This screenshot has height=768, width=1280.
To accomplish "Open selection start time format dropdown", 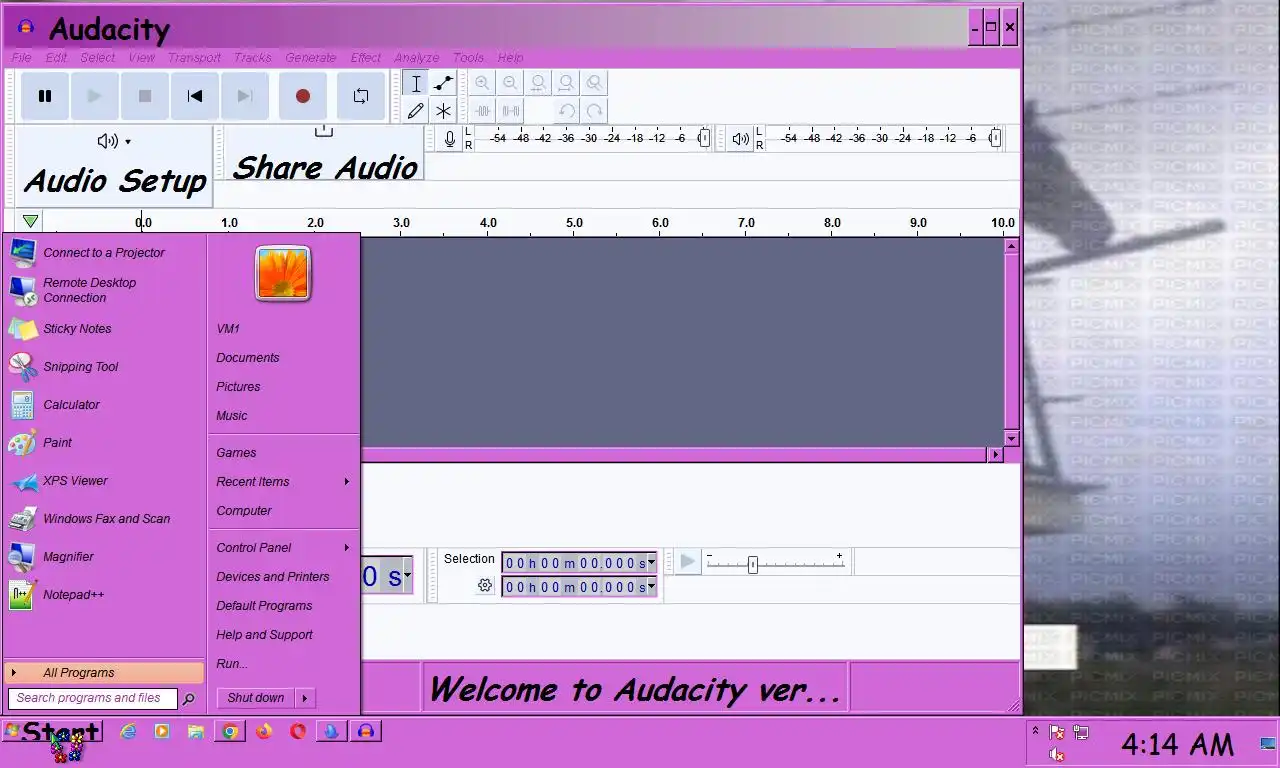I will 651,562.
